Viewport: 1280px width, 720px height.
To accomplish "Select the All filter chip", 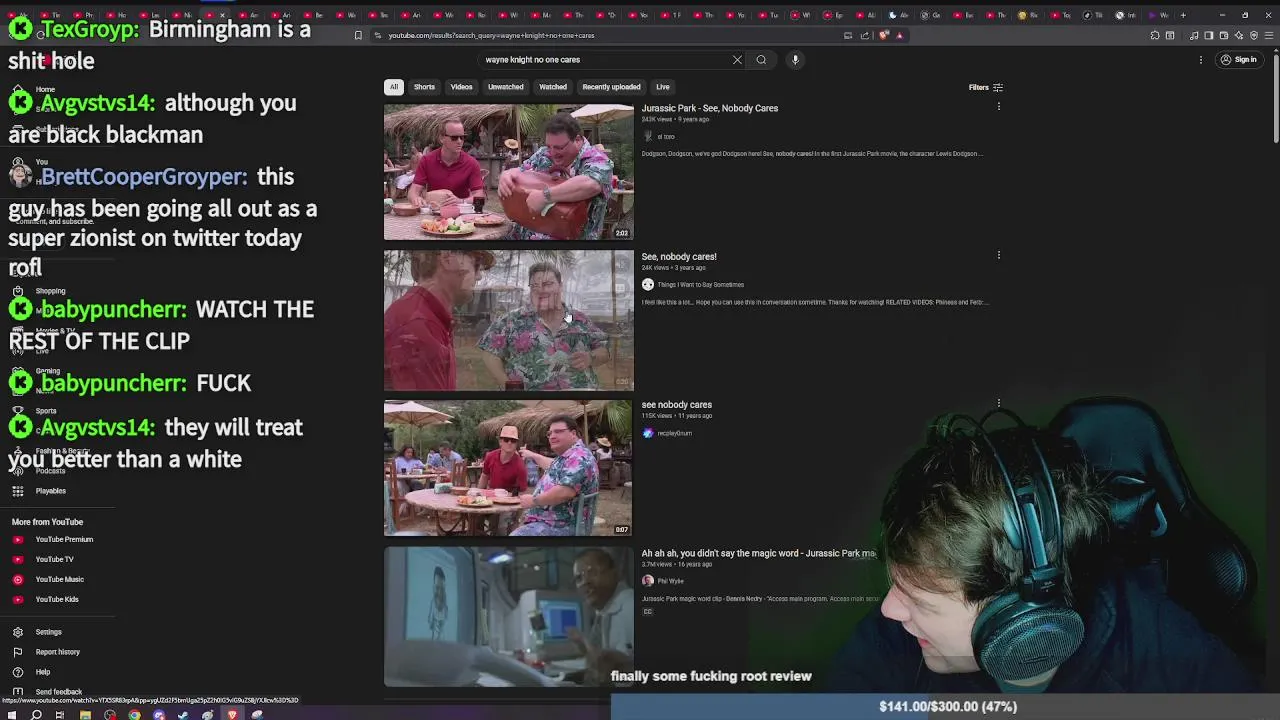I will (394, 87).
